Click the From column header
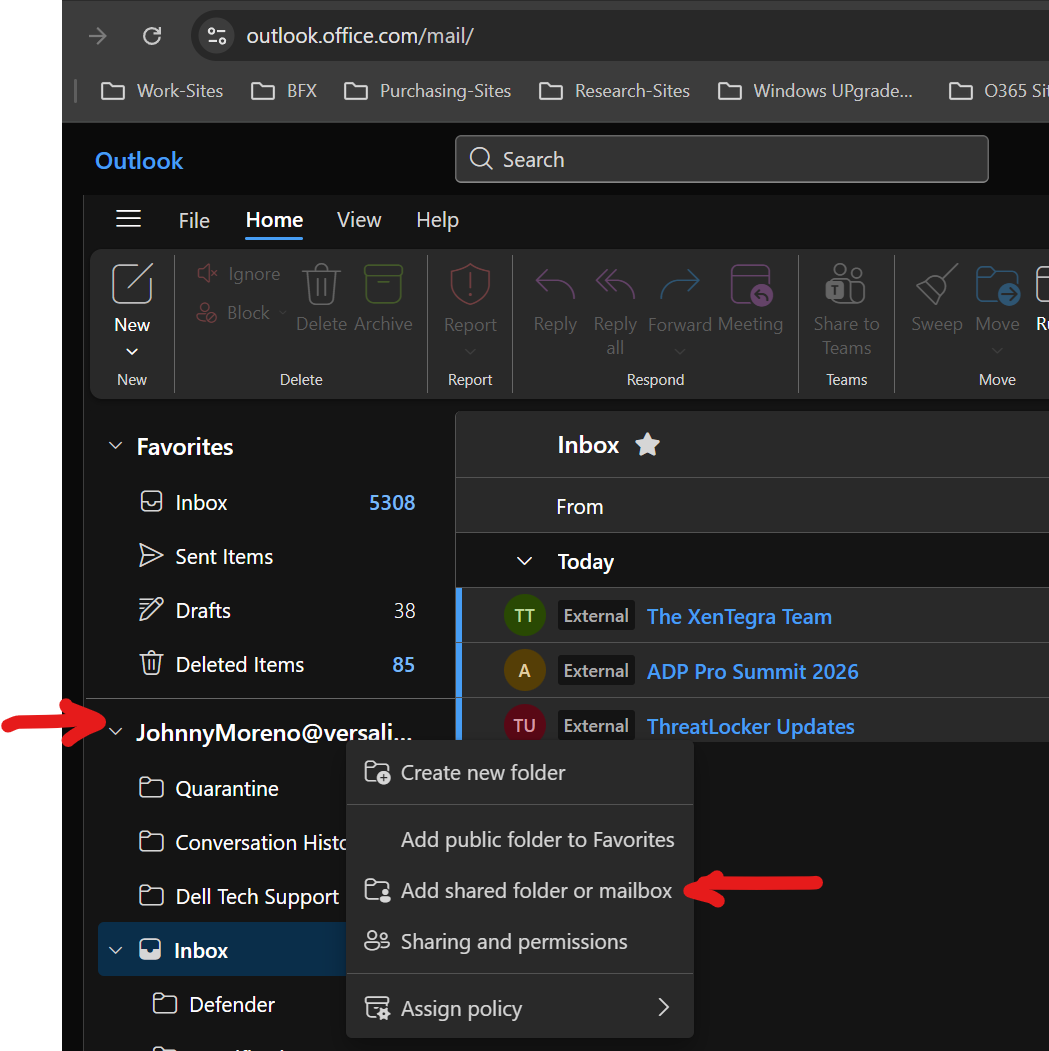This screenshot has height=1051, width=1049. [580, 507]
